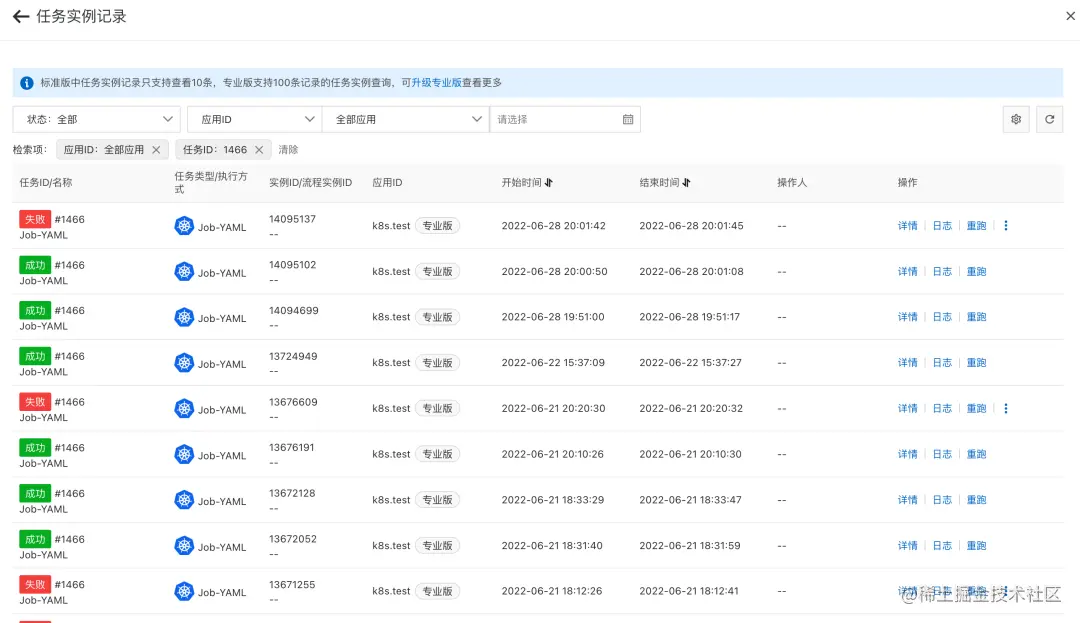Open 日志 for instance 13672052
Screen dimensions: 1080x623
coord(942,545)
